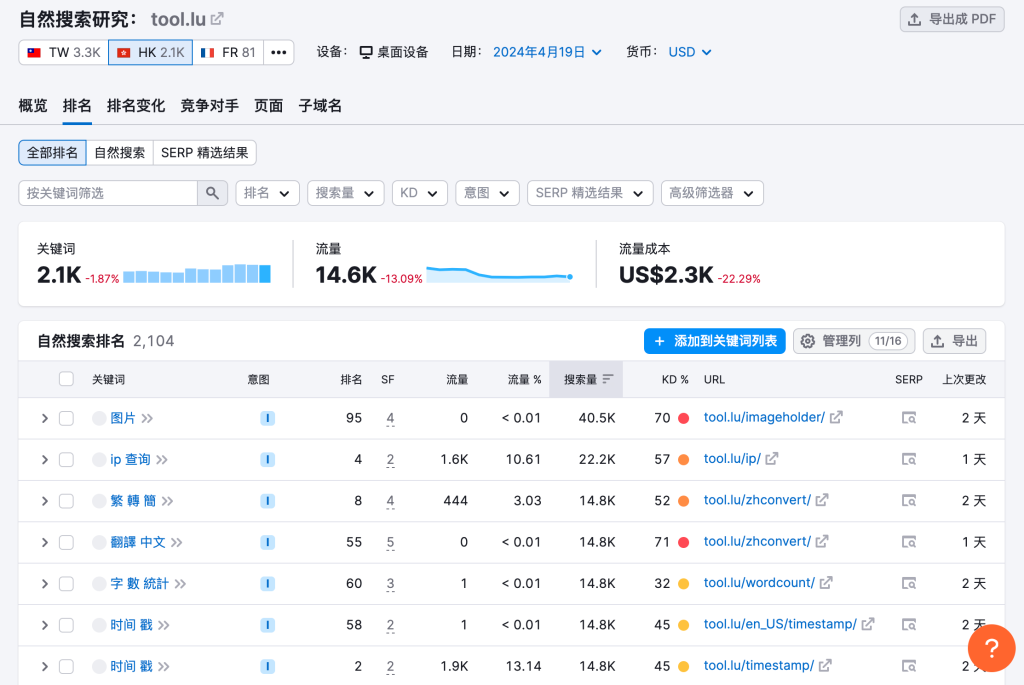Open keyword link 字 數 統計
Image resolution: width=1024 pixels, height=685 pixels.
[139, 584]
